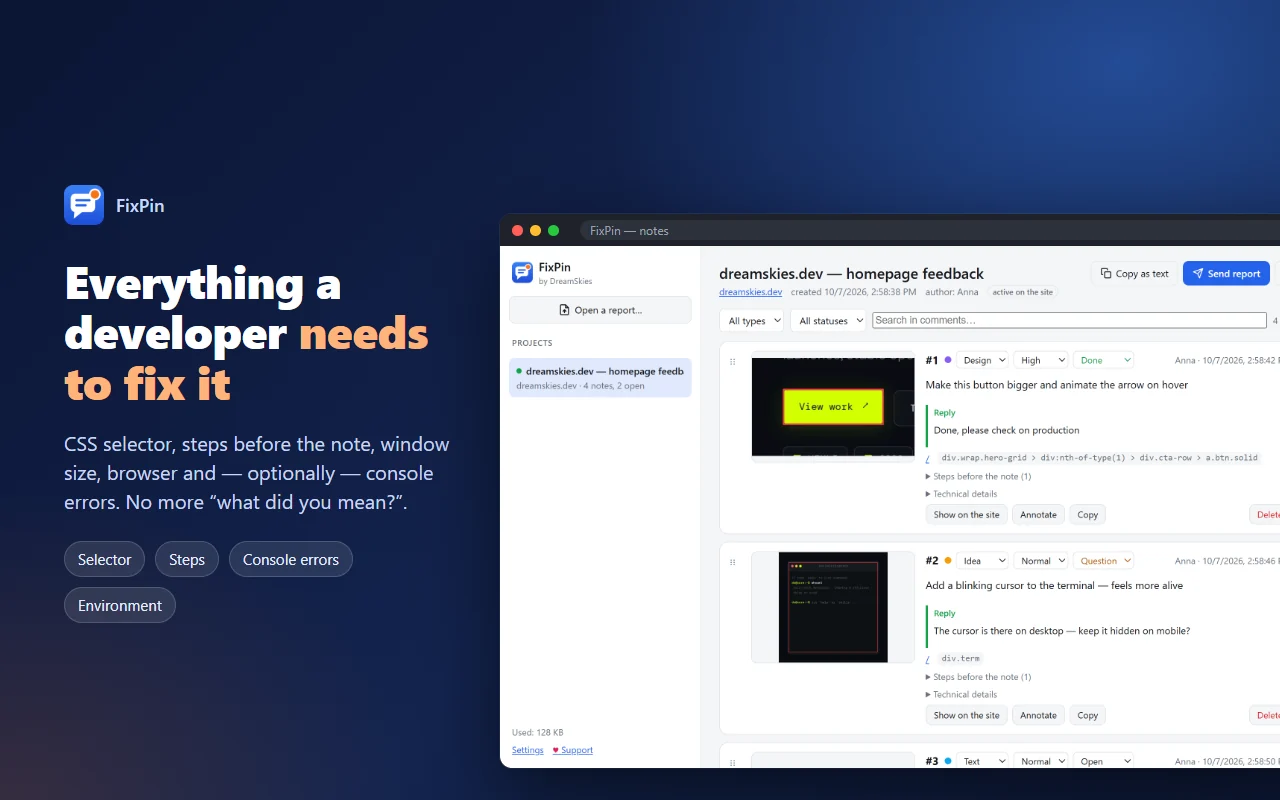Expand Technical details in note #2
The width and height of the screenshot is (1280, 800).
pyautogui.click(x=961, y=694)
